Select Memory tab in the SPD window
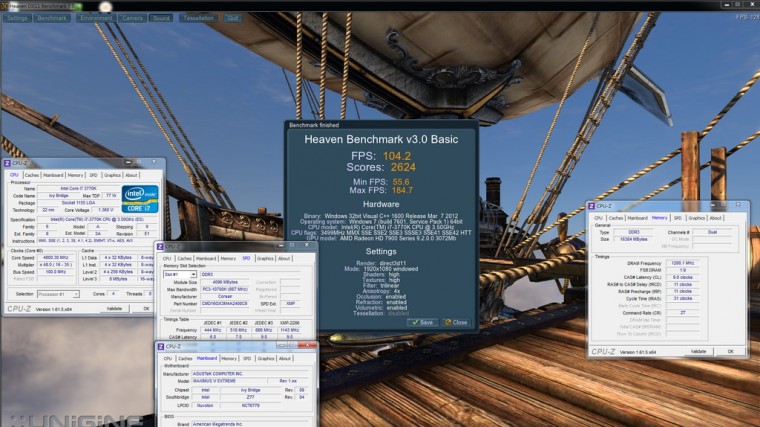760x427 pixels. [228, 258]
